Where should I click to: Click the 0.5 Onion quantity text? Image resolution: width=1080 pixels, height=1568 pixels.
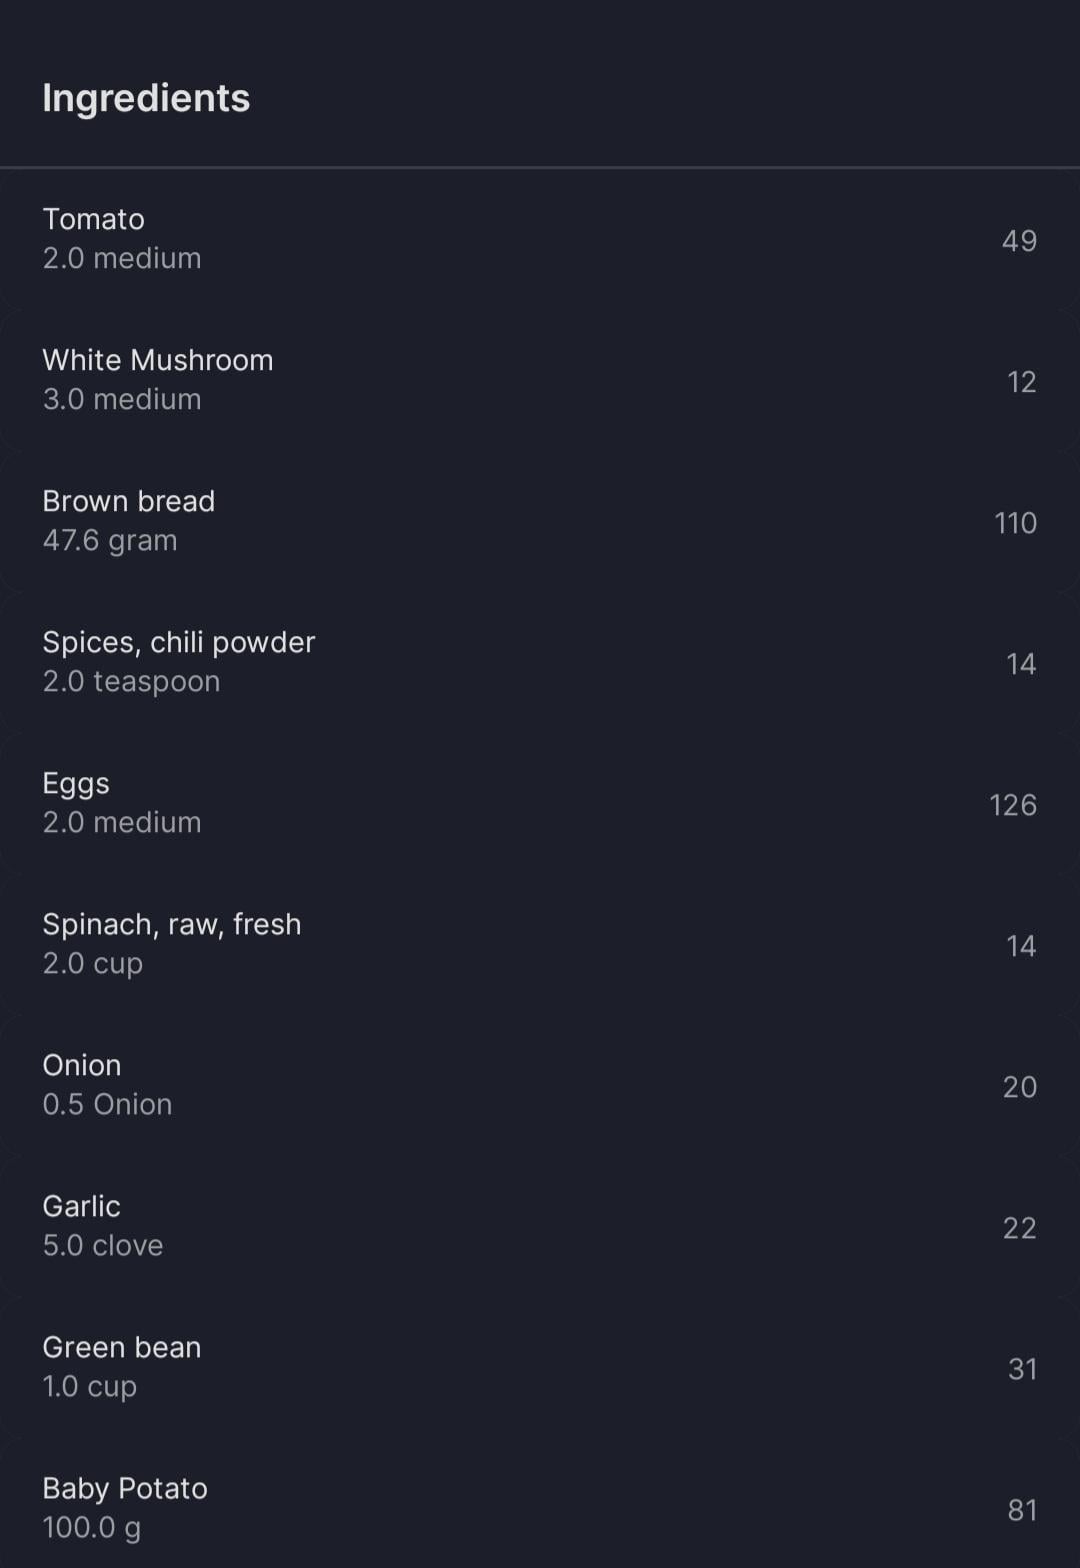[x=107, y=1104]
